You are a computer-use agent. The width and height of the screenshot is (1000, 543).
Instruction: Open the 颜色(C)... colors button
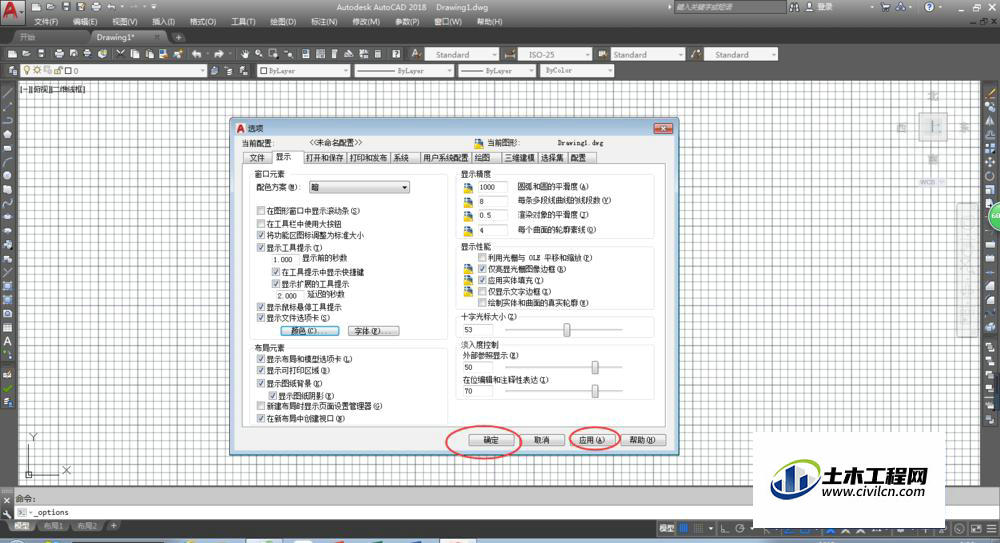(310, 331)
